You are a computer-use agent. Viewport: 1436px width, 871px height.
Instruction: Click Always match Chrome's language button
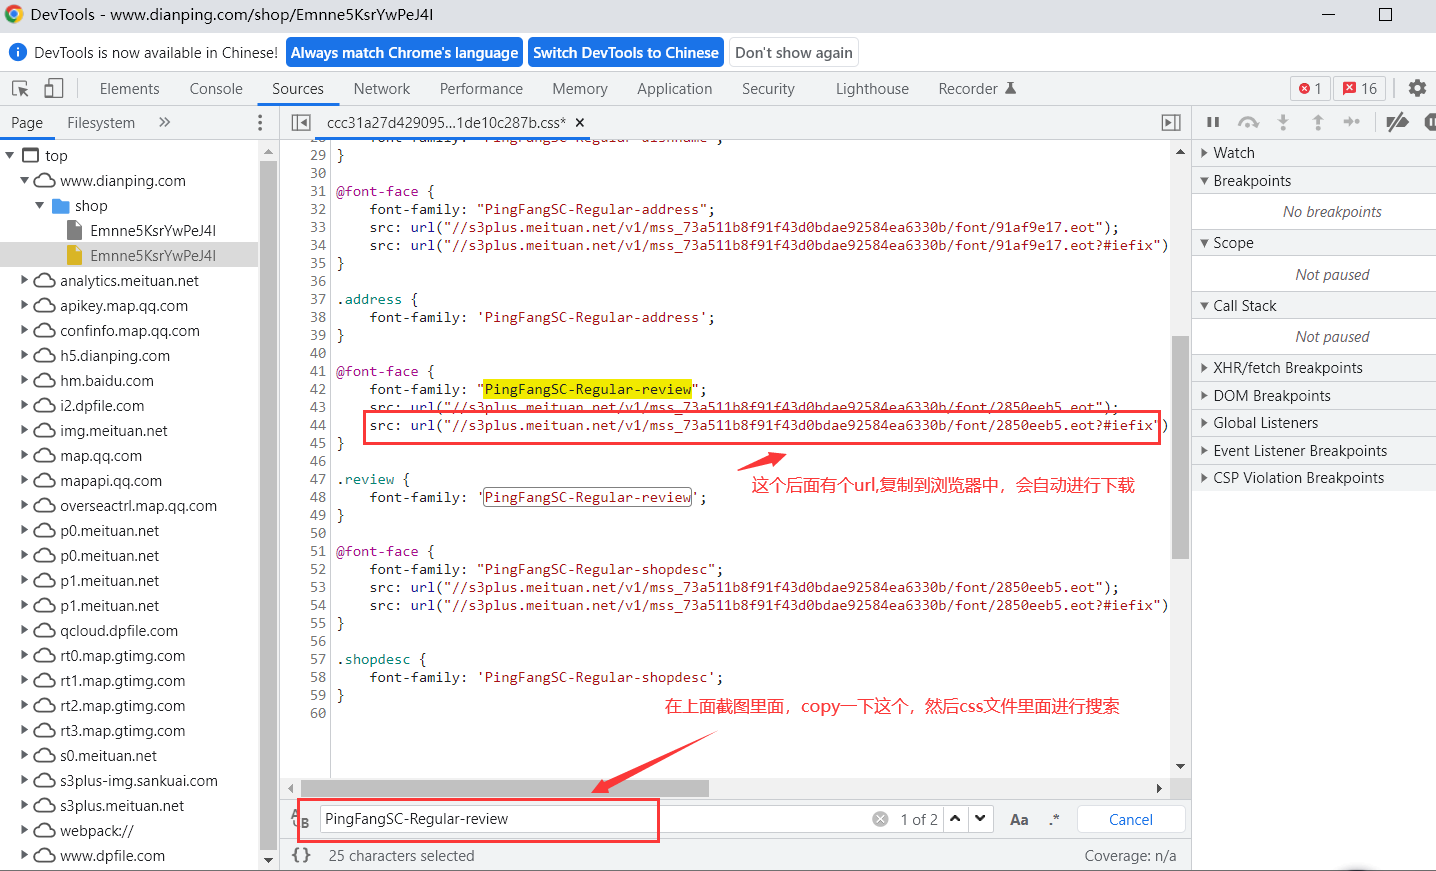pyautogui.click(x=404, y=52)
